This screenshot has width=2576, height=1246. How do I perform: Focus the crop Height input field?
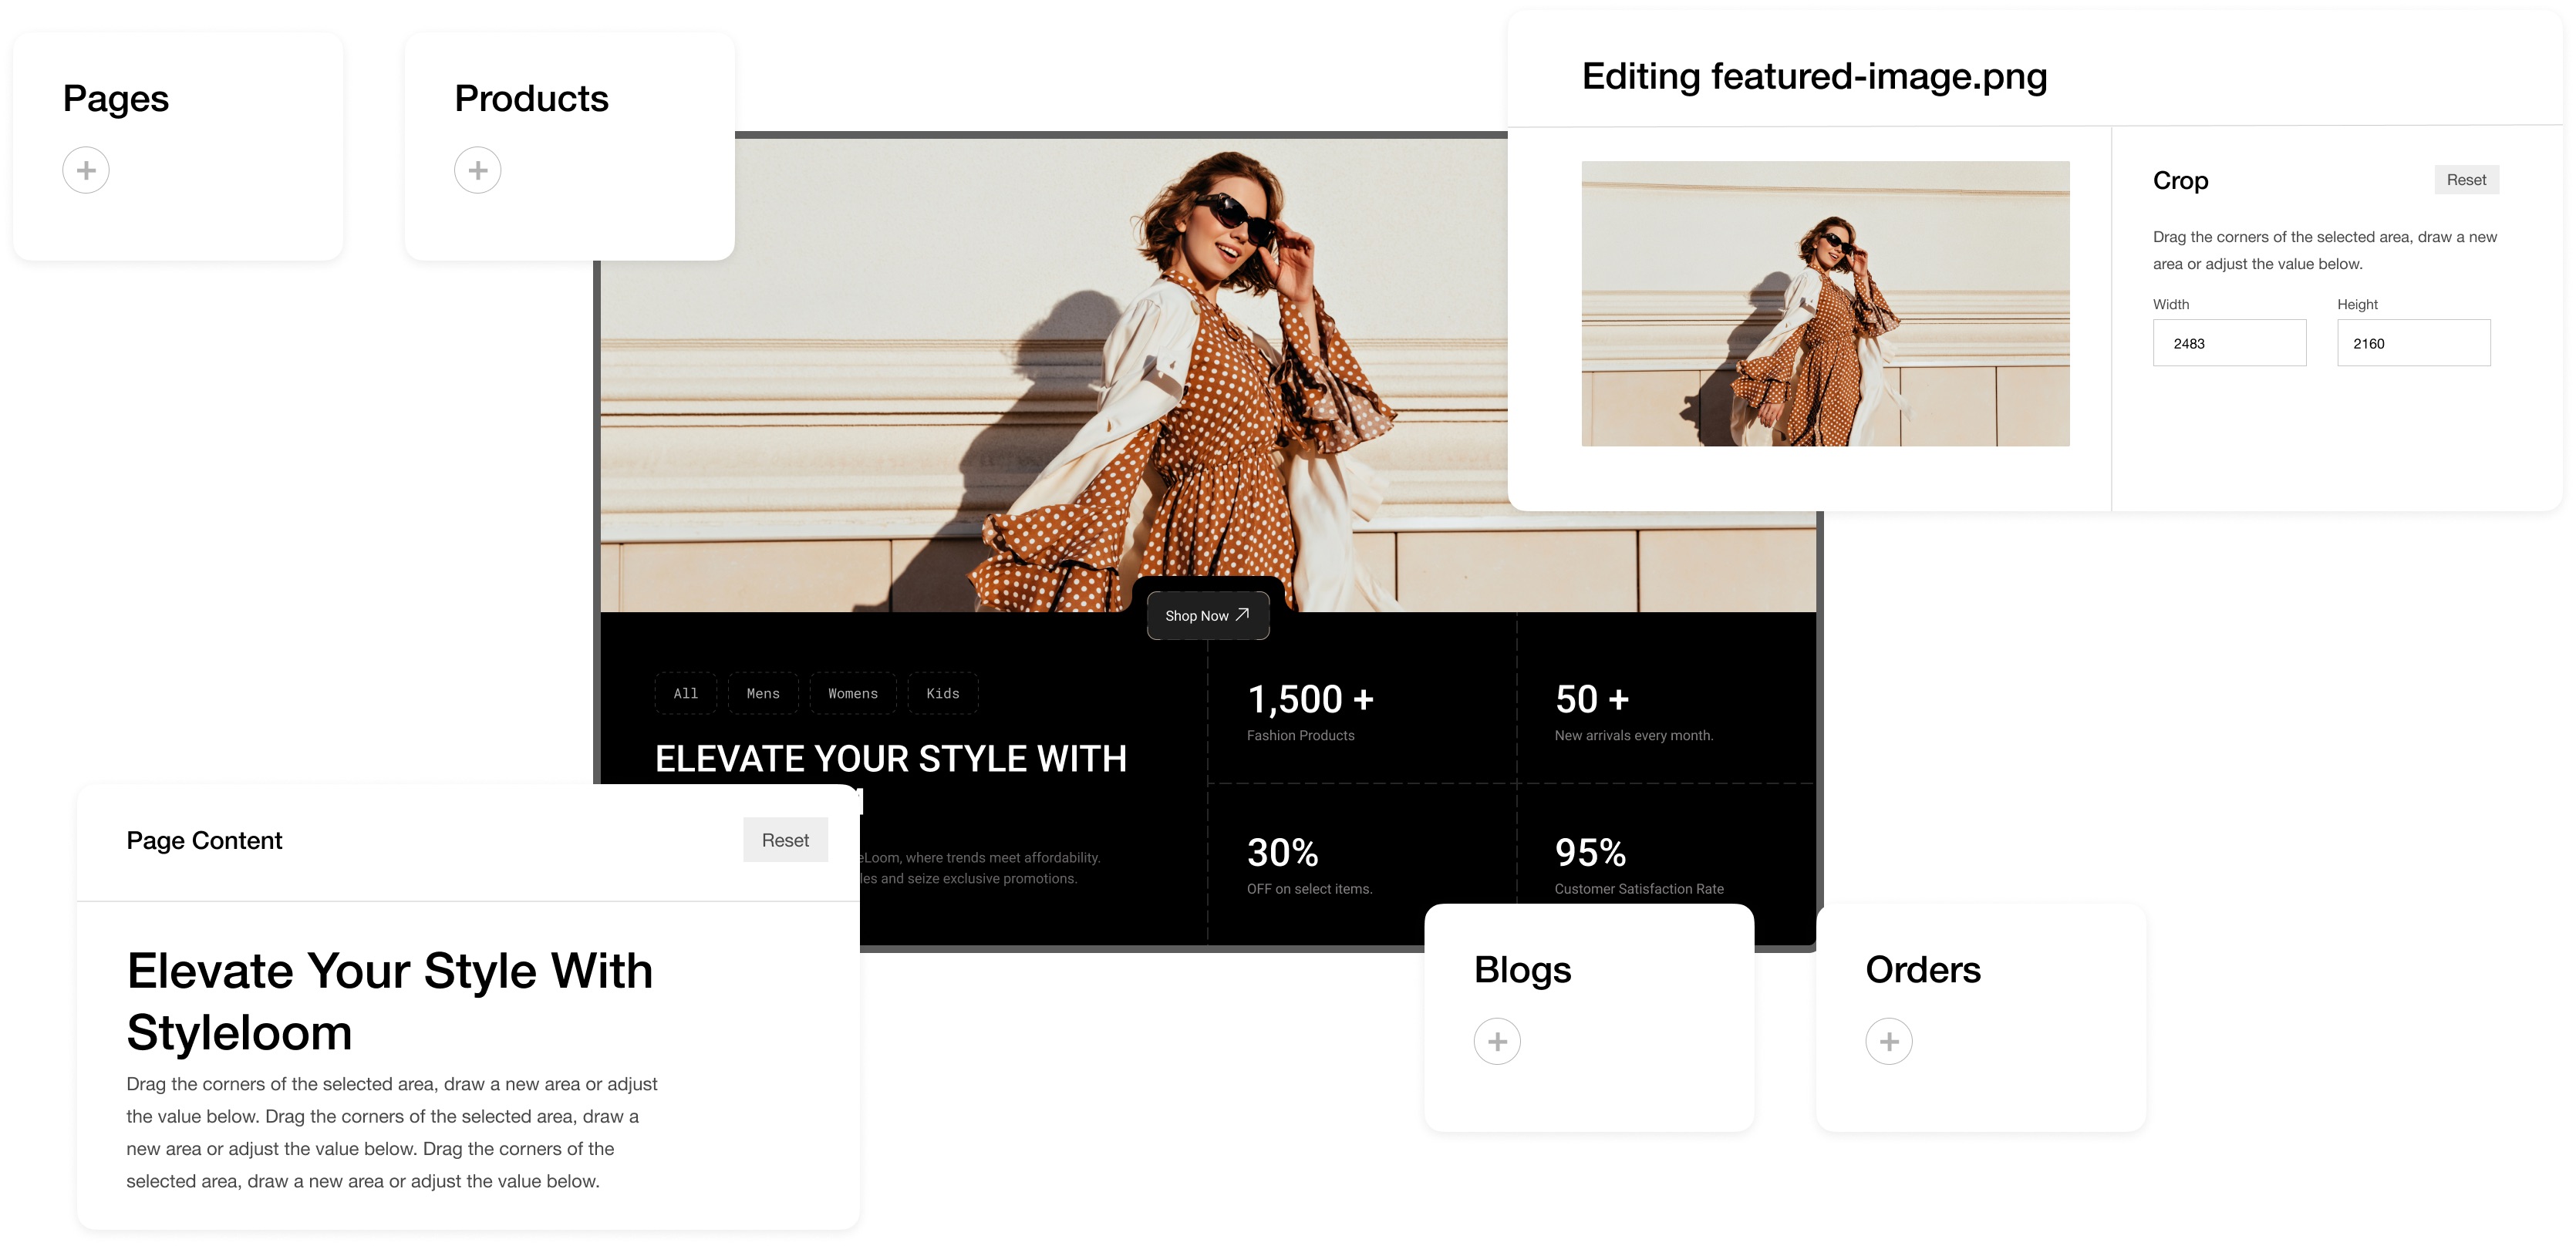[2413, 343]
